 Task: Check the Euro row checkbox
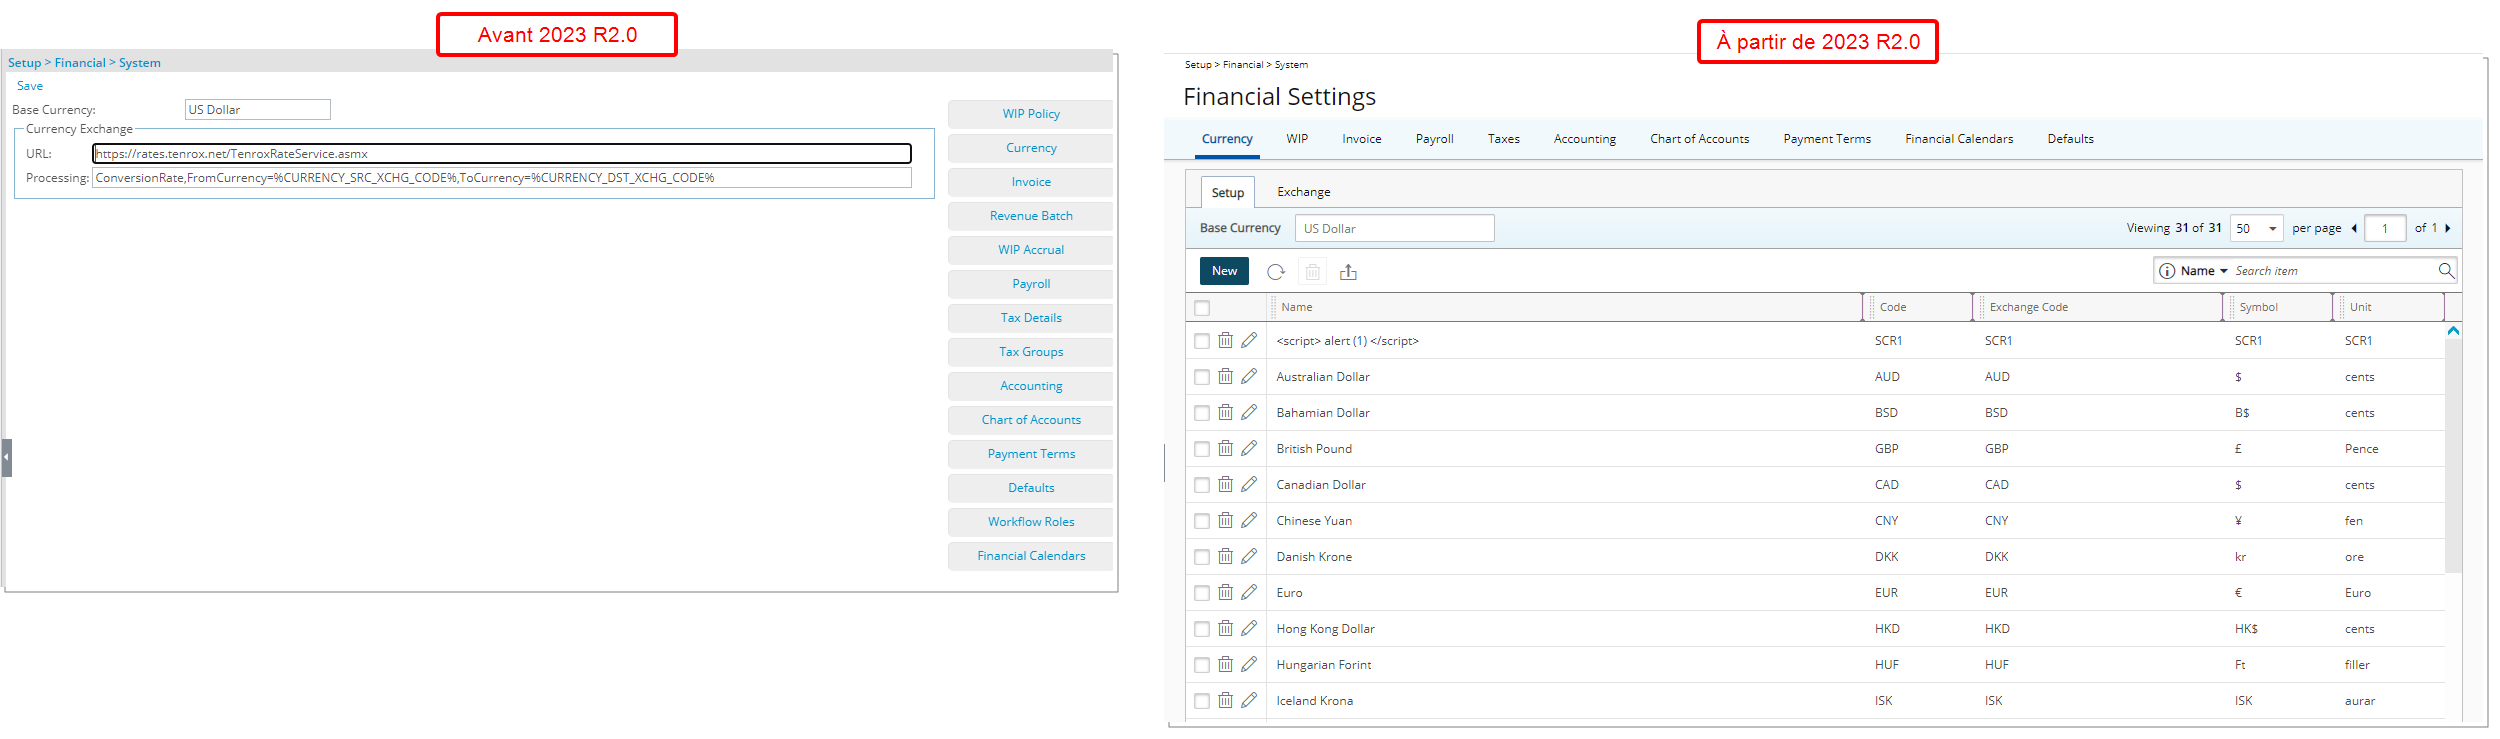click(x=1202, y=593)
